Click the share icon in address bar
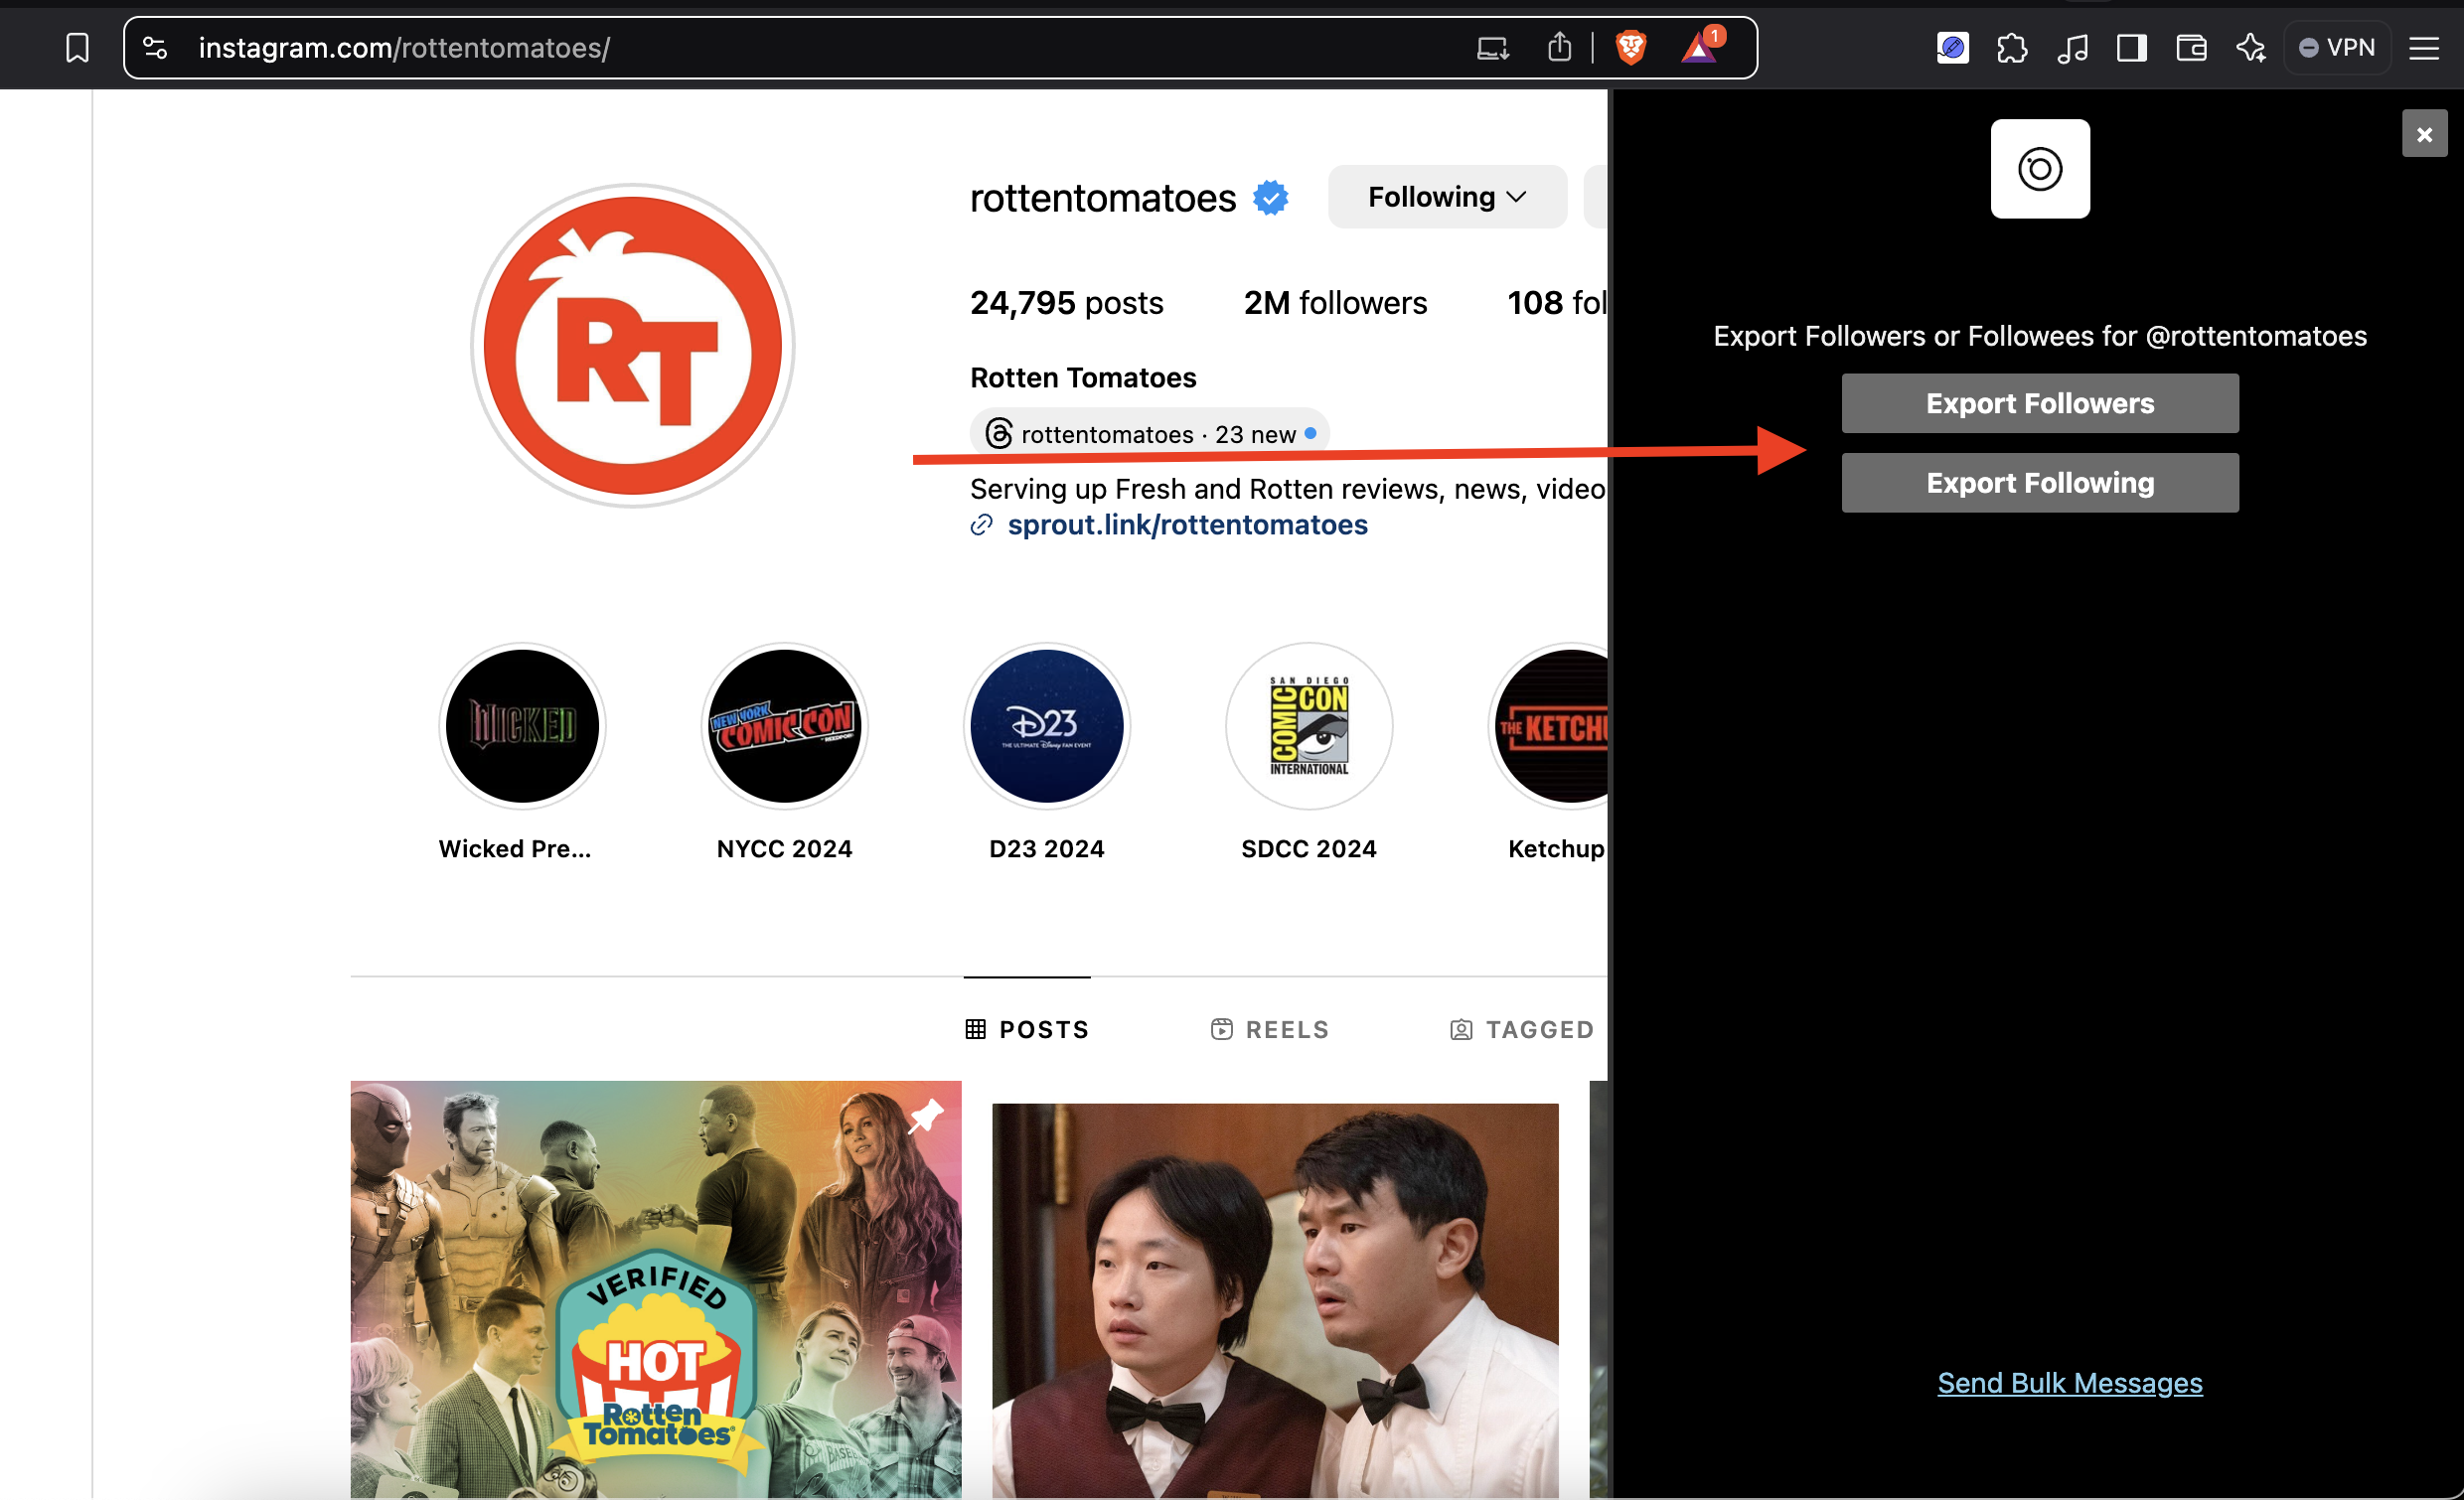The image size is (2464, 1500). click(x=1559, y=47)
